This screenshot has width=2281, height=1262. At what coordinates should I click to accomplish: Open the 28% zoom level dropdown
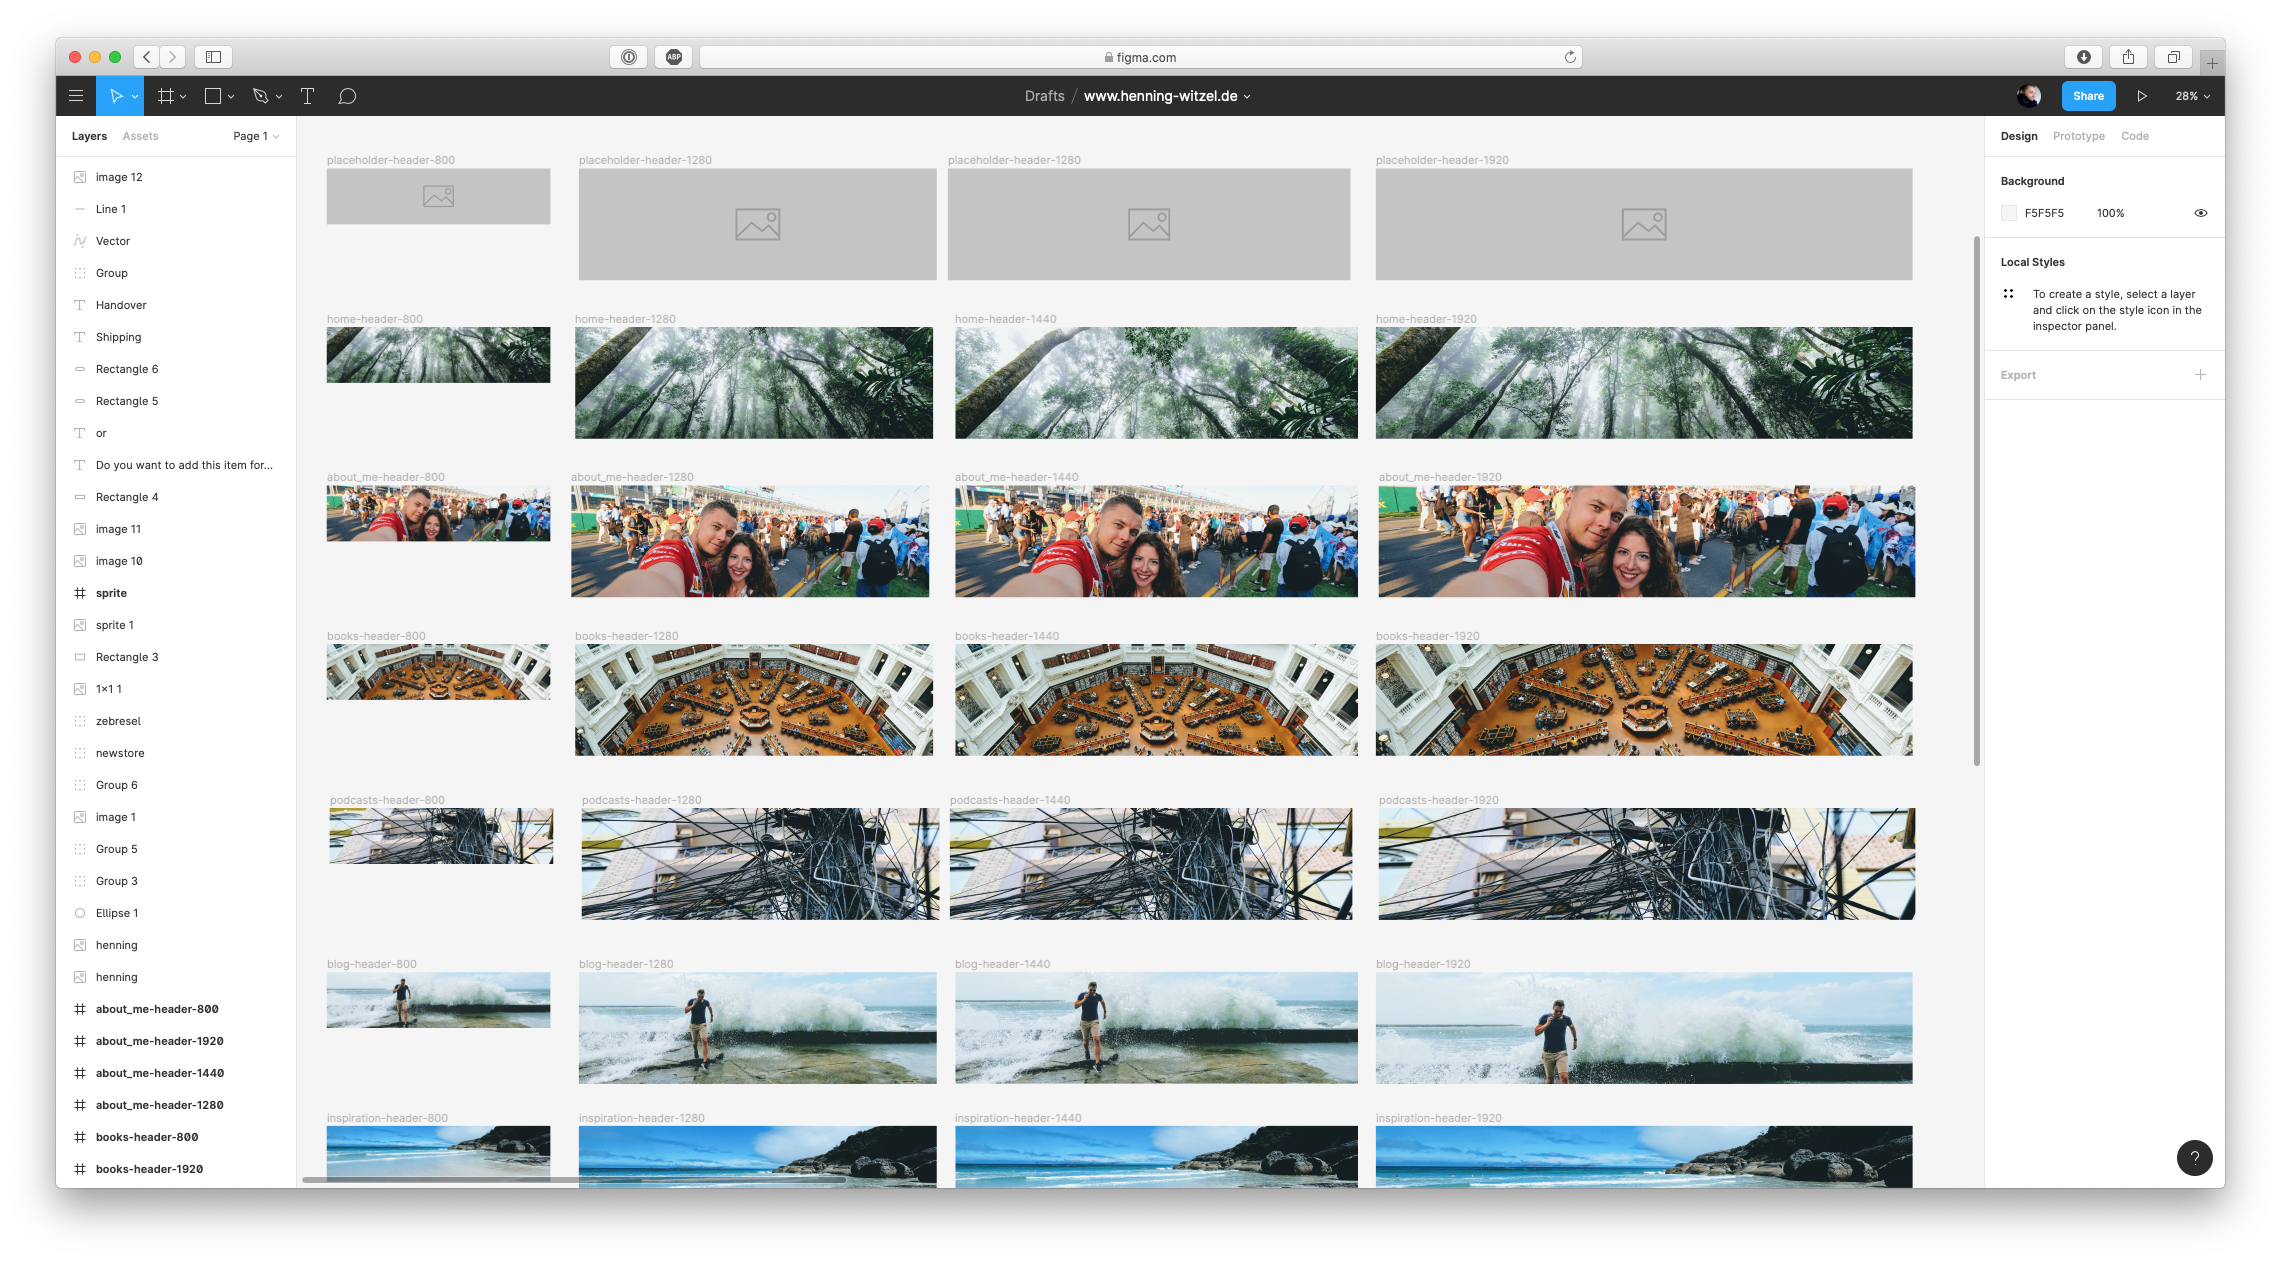pos(2192,96)
